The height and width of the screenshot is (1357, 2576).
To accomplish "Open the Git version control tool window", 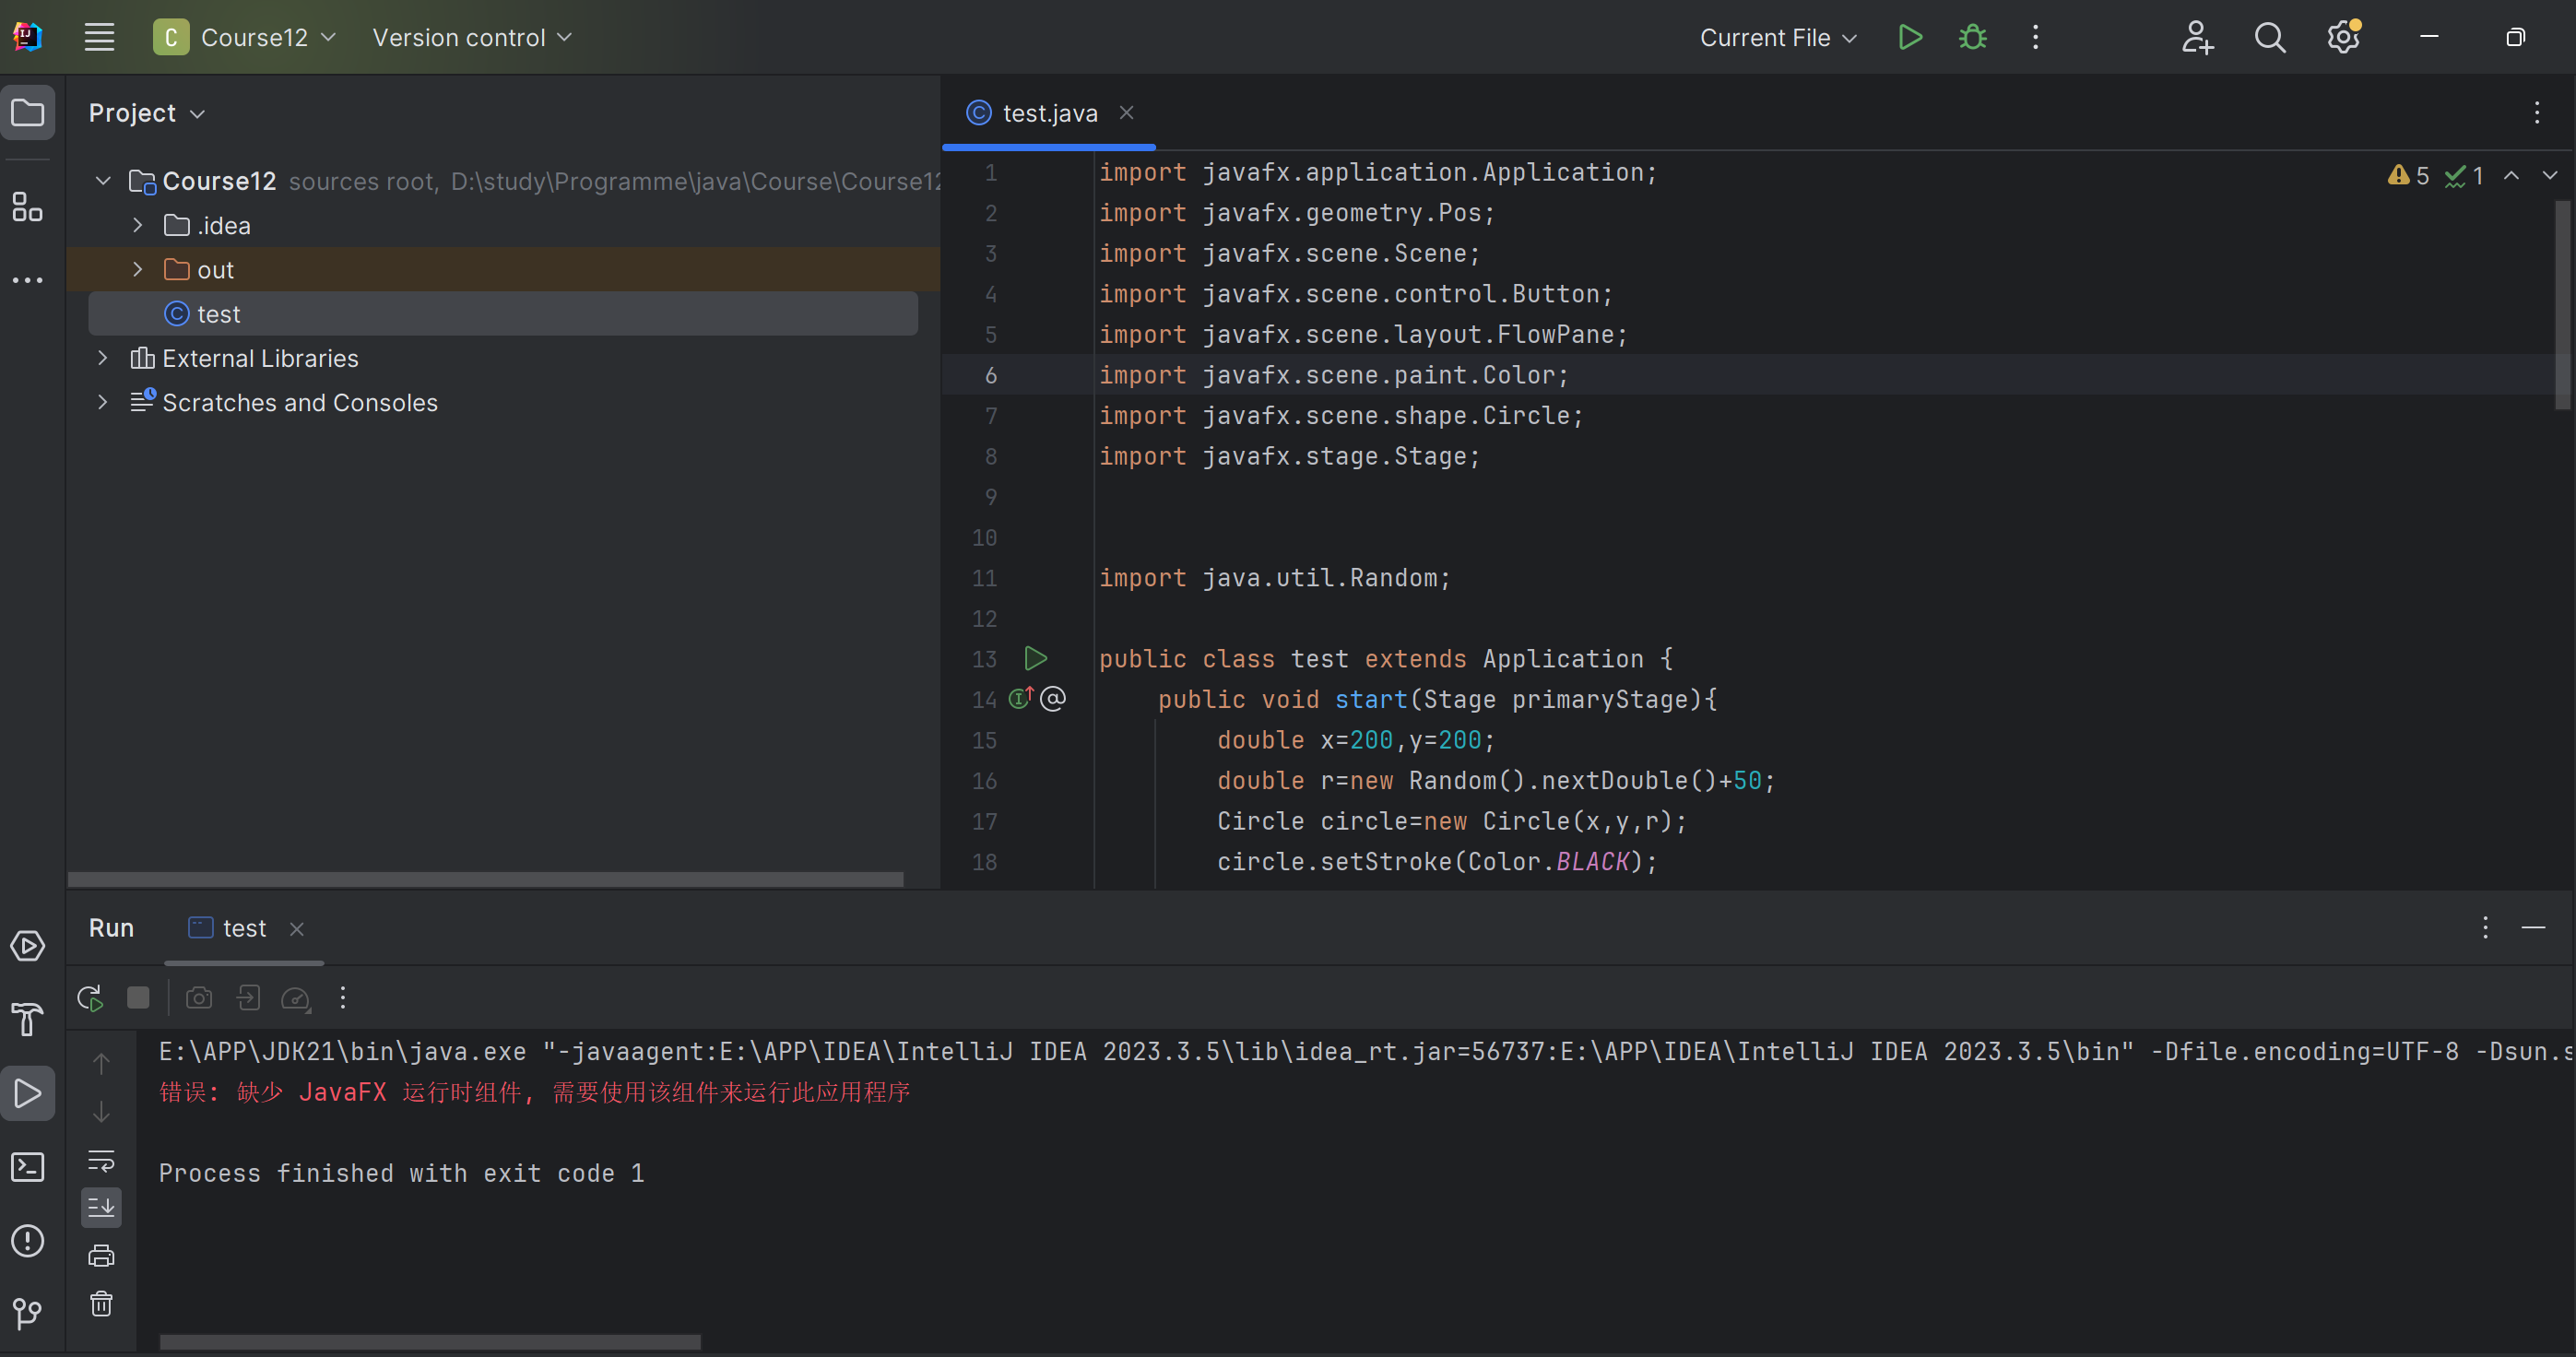I will pos(28,1313).
